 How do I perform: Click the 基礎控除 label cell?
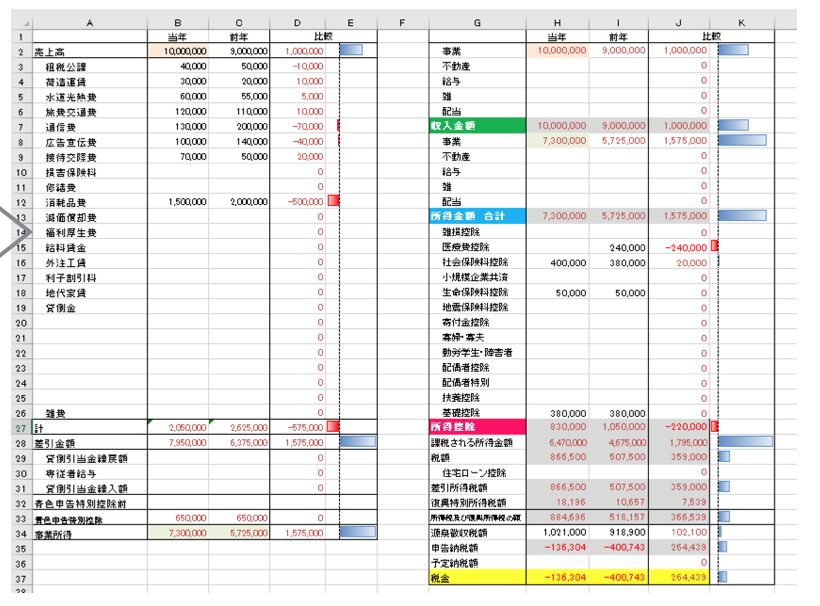point(477,413)
